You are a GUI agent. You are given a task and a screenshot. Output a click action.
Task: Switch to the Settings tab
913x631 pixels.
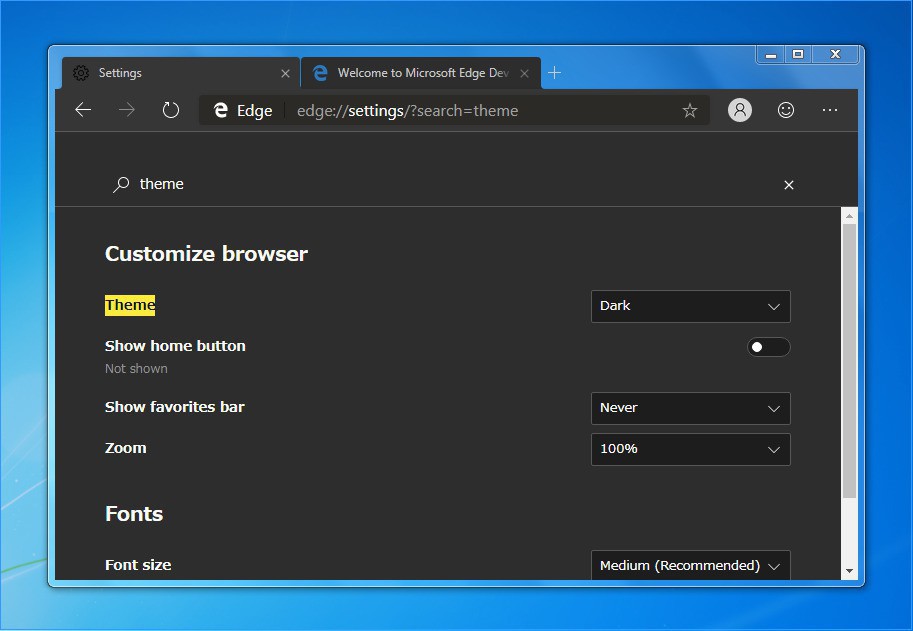[x=170, y=73]
